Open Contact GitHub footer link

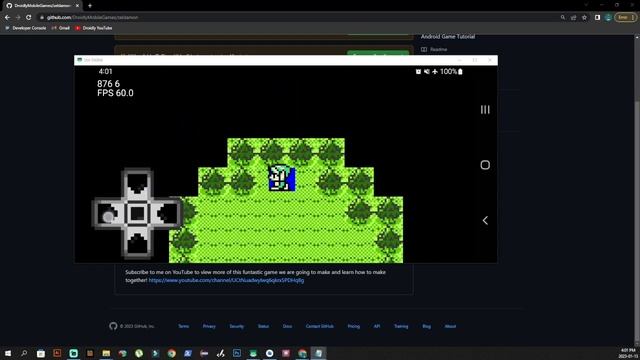coord(320,327)
